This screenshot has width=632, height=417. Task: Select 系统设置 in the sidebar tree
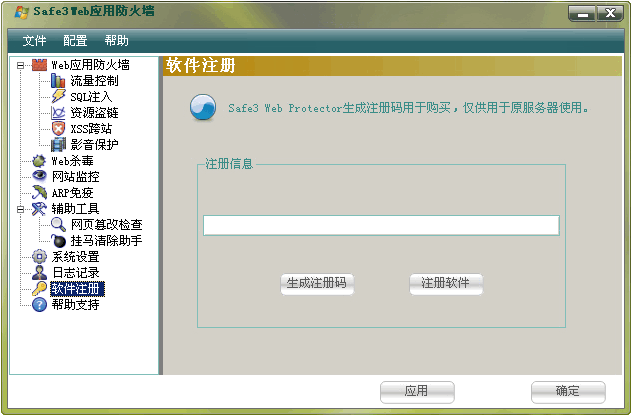(75, 257)
